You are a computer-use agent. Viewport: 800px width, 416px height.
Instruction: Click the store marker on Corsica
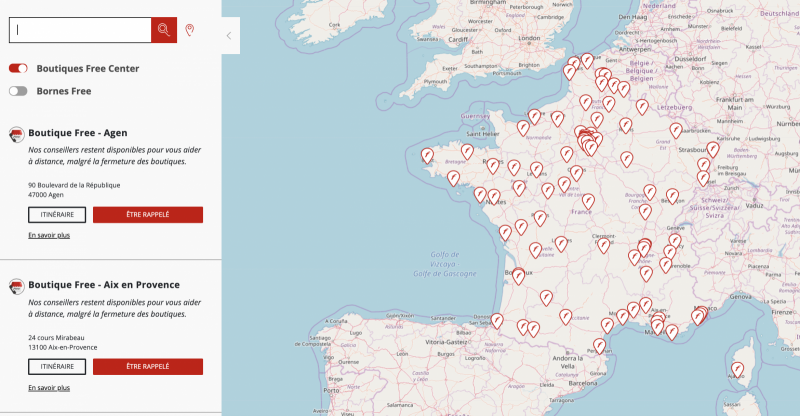click(x=738, y=369)
